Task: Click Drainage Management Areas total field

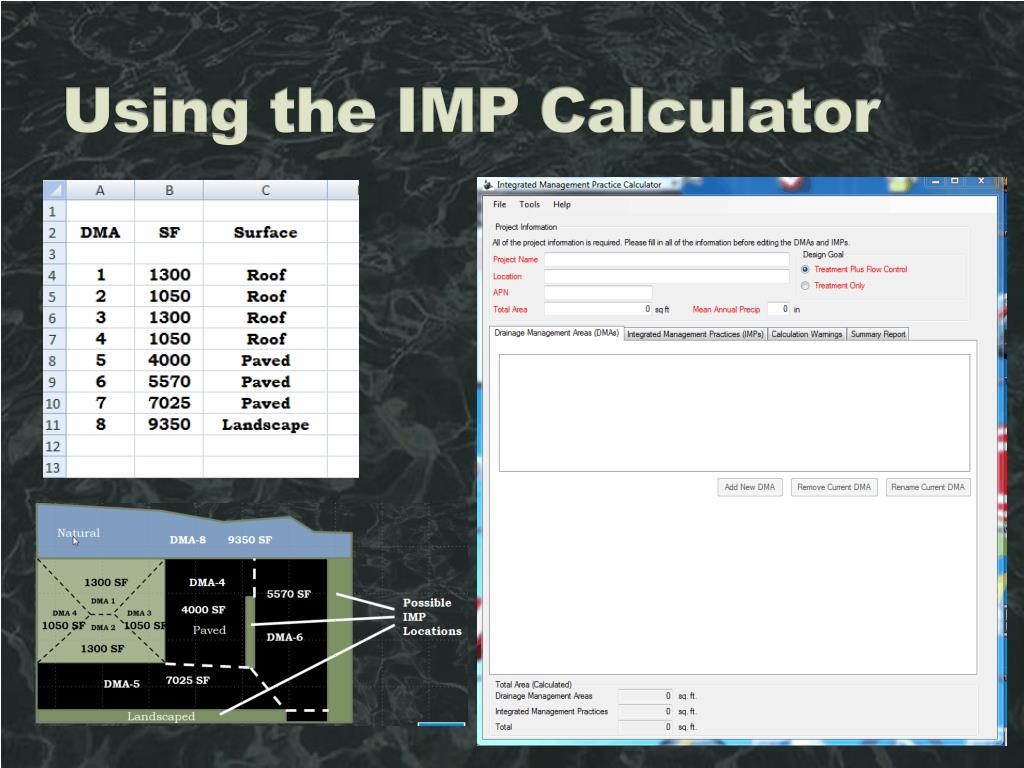Action: [645, 696]
